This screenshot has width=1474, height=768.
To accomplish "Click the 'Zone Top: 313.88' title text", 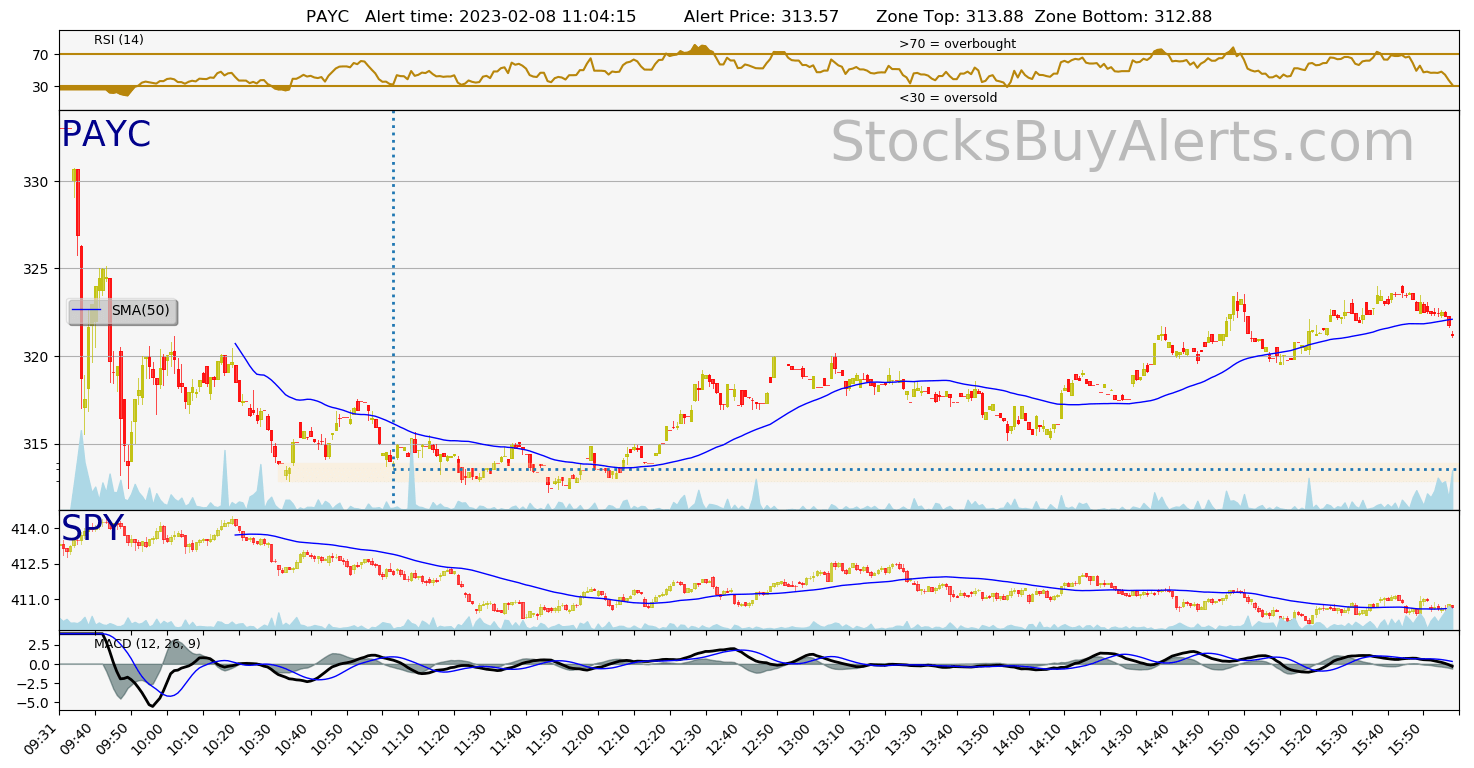I will coord(950,17).
